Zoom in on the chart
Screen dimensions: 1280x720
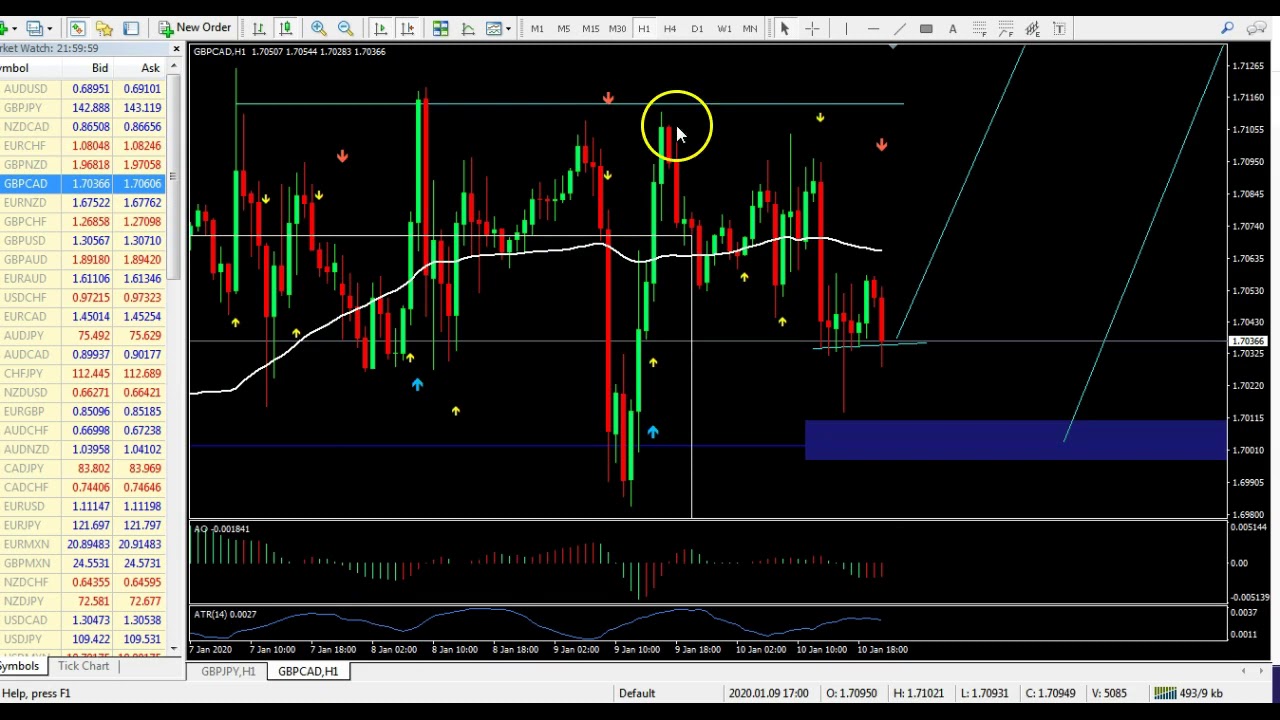coord(318,28)
